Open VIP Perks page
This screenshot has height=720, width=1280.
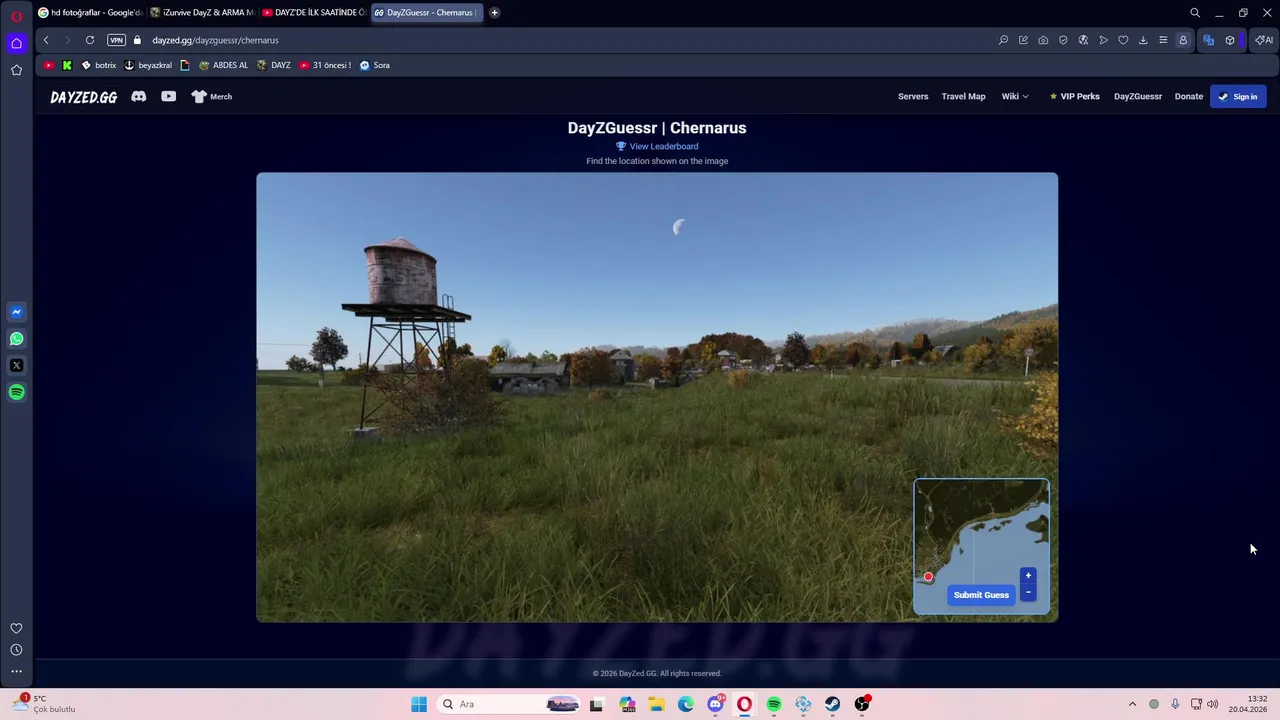[1075, 96]
